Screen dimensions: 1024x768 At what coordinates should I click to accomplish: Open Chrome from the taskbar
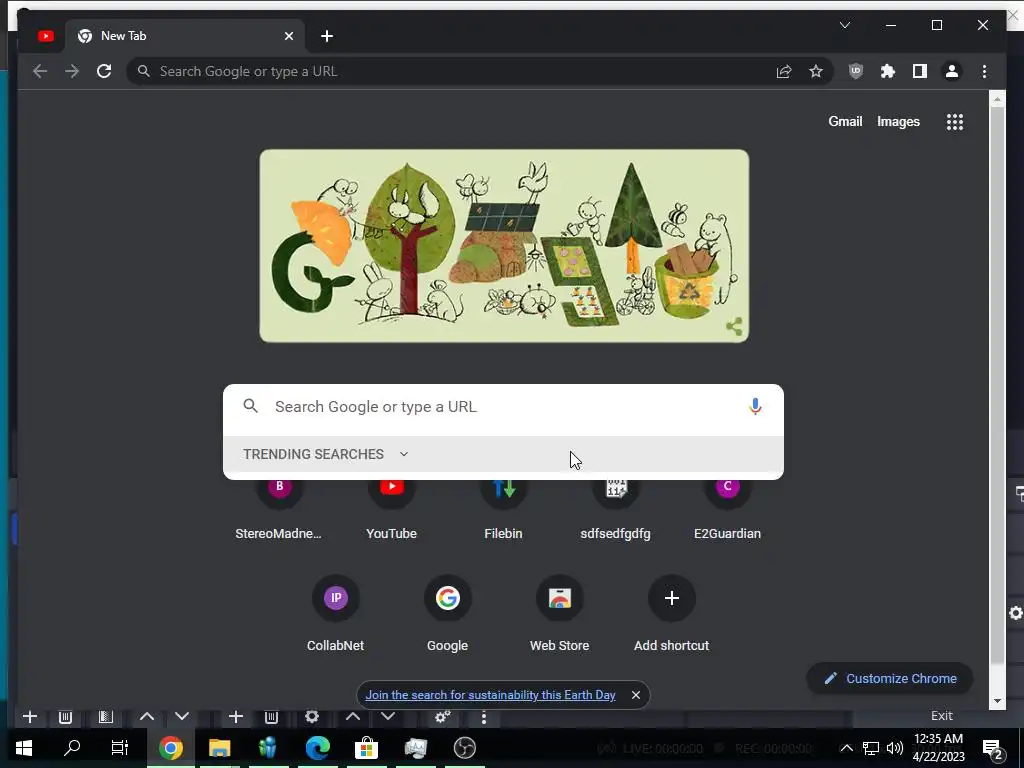click(170, 748)
